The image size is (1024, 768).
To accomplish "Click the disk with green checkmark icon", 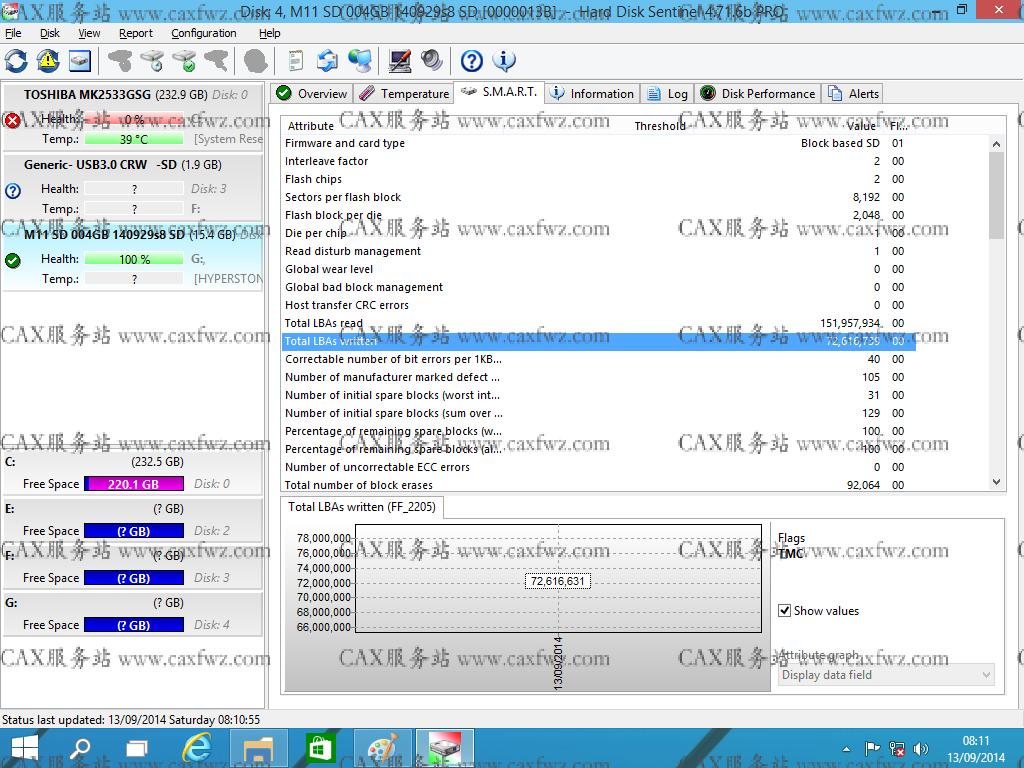I will click(x=184, y=61).
